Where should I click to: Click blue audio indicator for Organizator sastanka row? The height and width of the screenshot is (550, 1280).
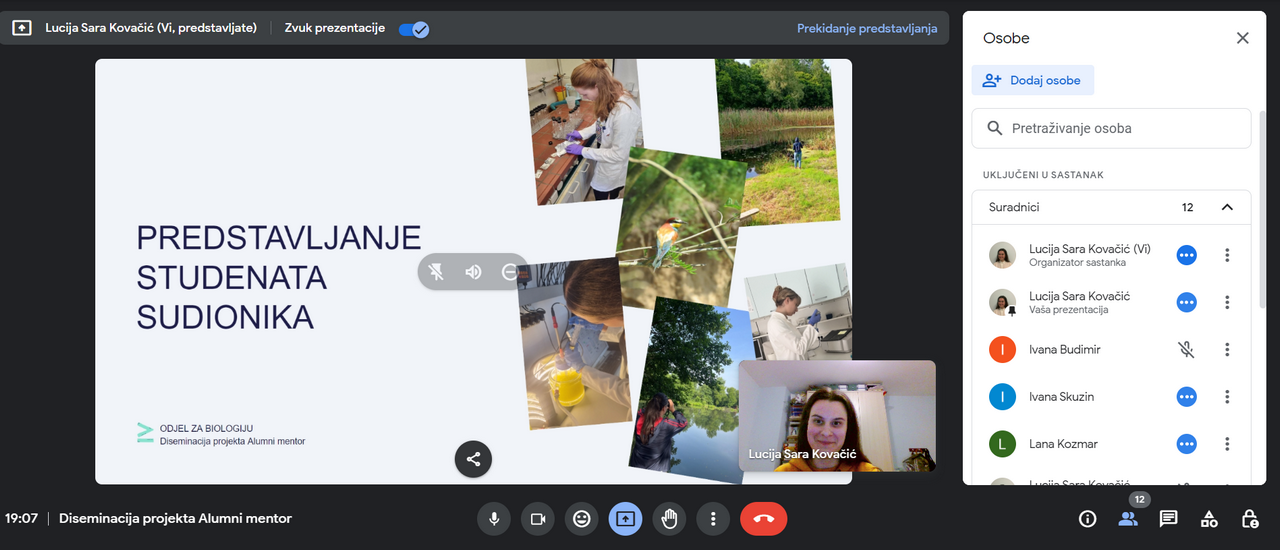(x=1186, y=255)
